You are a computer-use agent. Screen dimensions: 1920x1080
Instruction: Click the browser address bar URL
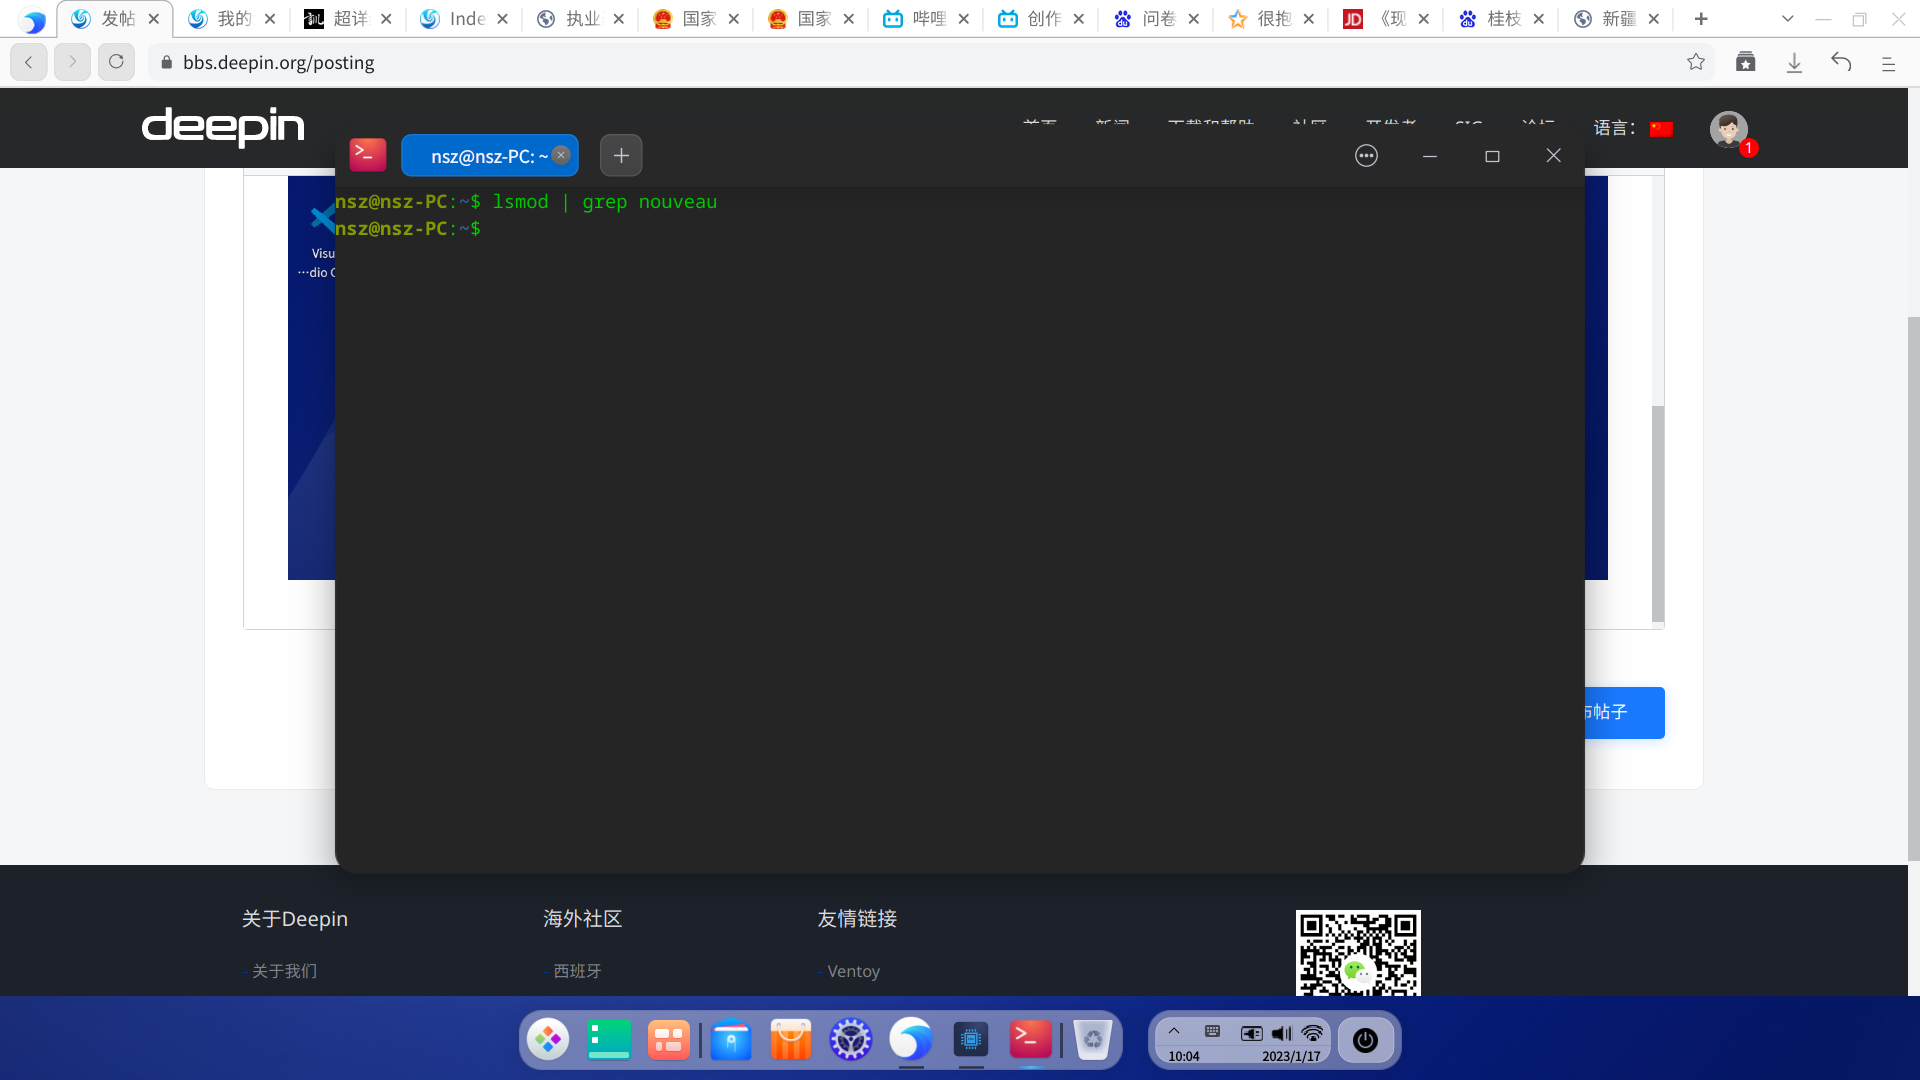[279, 62]
